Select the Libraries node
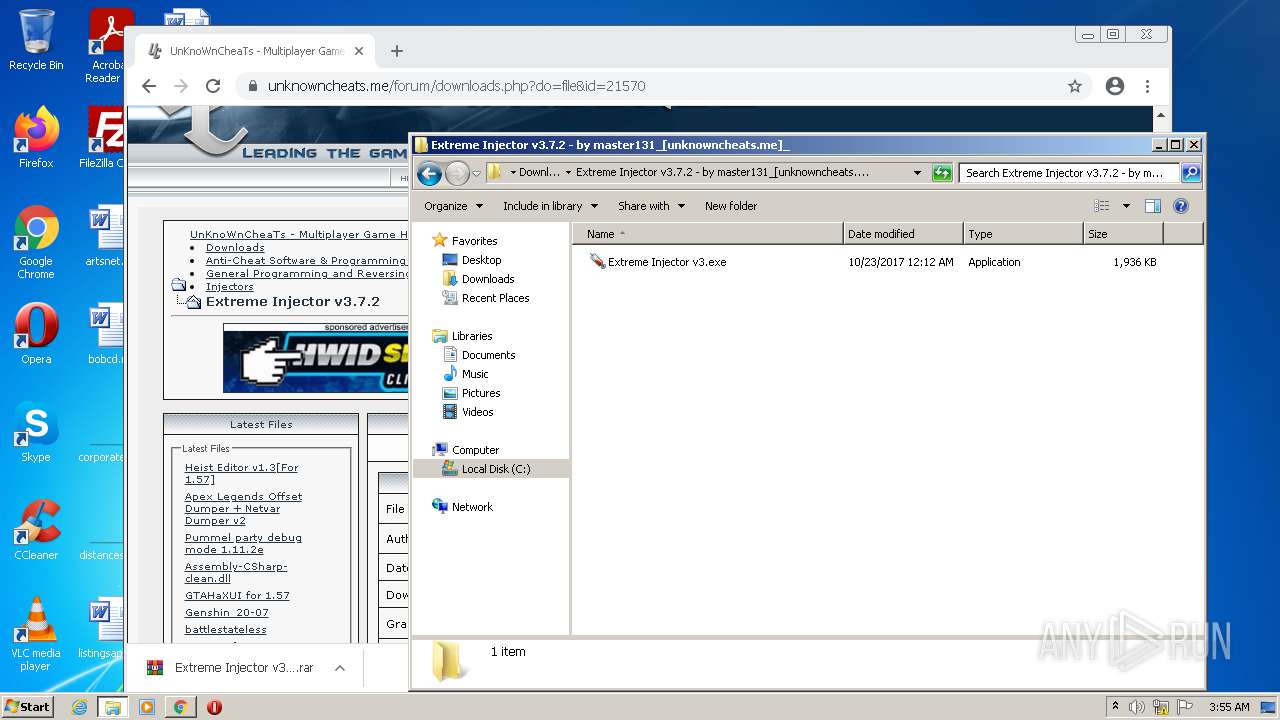The image size is (1280, 720). [x=472, y=336]
